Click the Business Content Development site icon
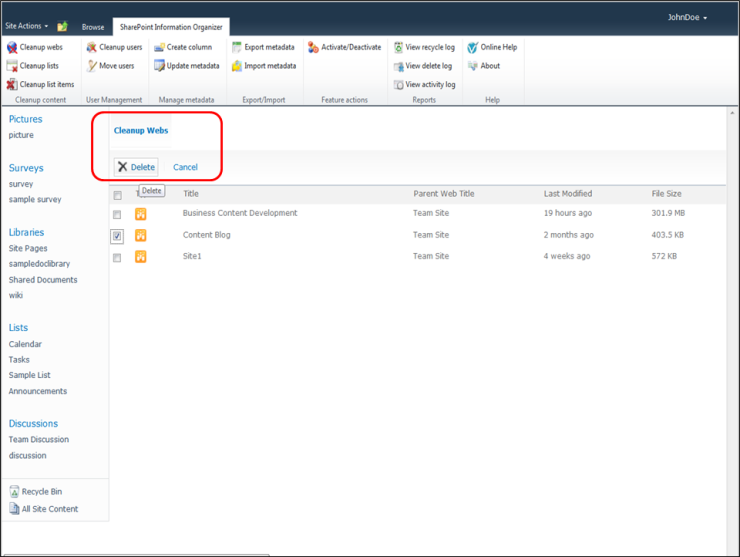740x557 pixels. (x=141, y=214)
